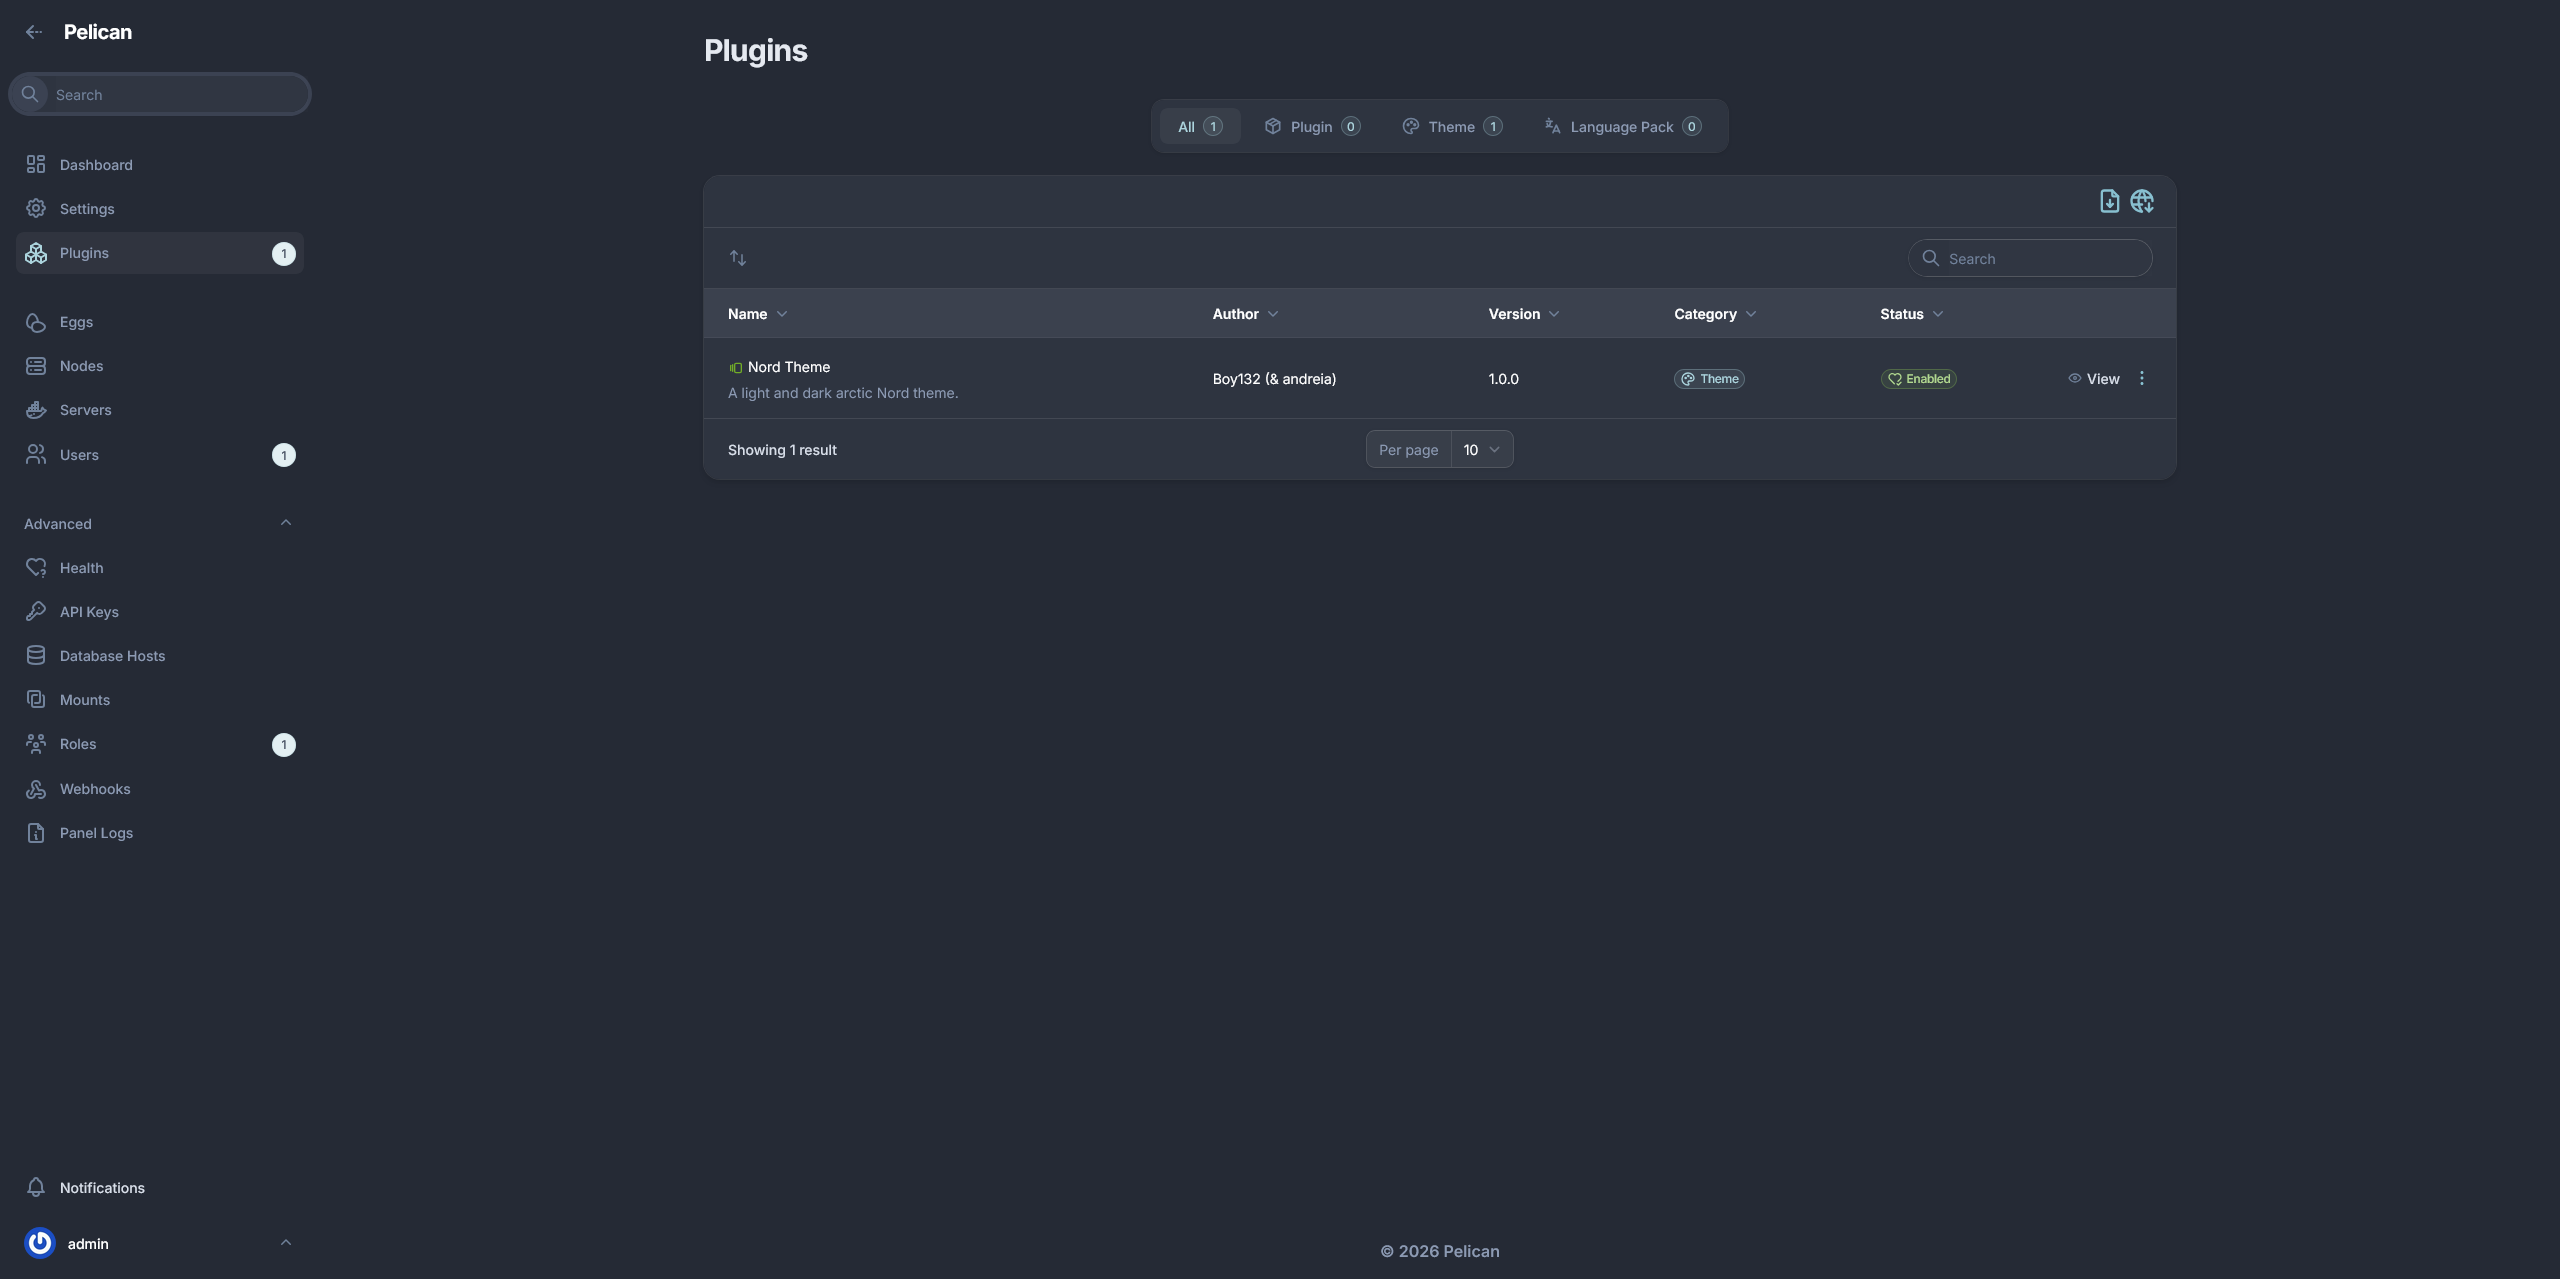Open Database Hosts
This screenshot has height=1279, width=2560.
pos(160,655)
